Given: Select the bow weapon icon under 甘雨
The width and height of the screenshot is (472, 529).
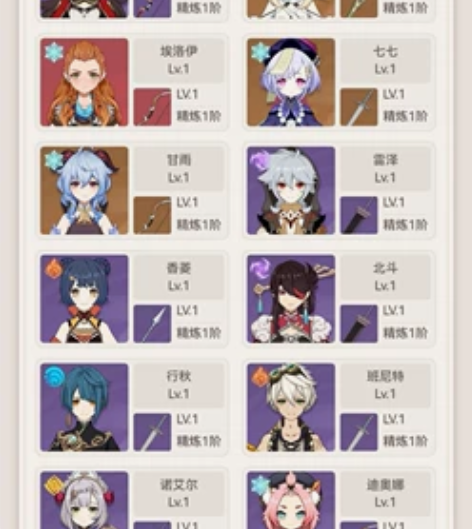Looking at the screenshot, I should (x=152, y=215).
